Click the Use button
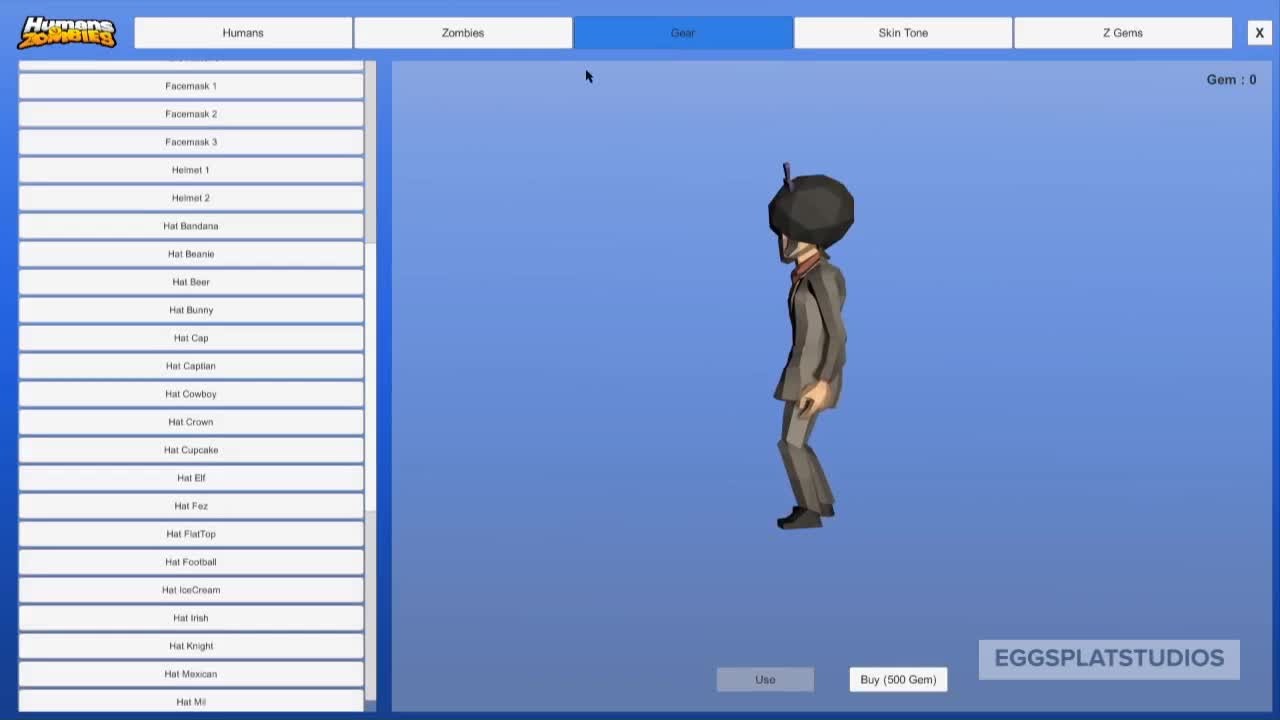The width and height of the screenshot is (1280, 720). (x=765, y=680)
